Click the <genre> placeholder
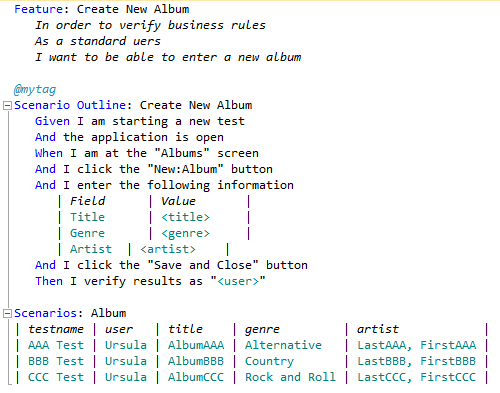 pyautogui.click(x=185, y=233)
